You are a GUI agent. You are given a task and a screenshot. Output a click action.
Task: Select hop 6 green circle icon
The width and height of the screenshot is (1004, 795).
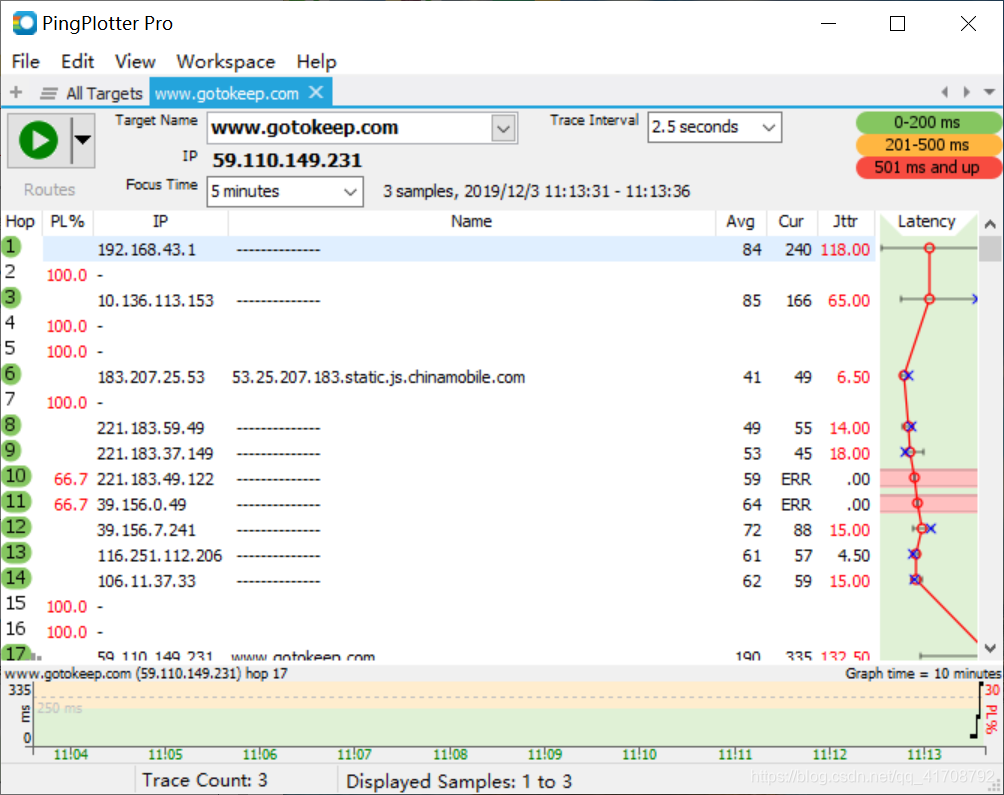tap(11, 374)
